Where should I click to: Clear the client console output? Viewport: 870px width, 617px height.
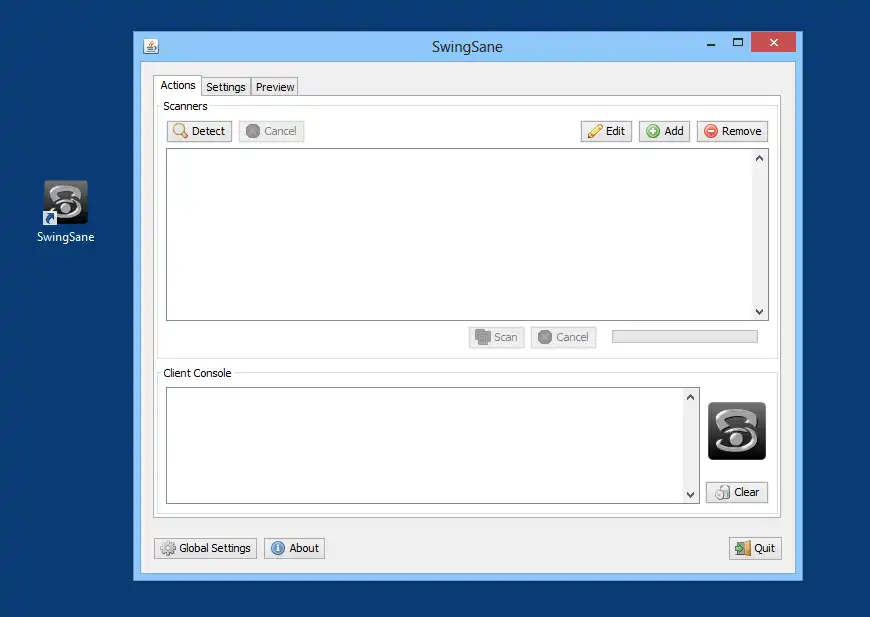tap(737, 492)
